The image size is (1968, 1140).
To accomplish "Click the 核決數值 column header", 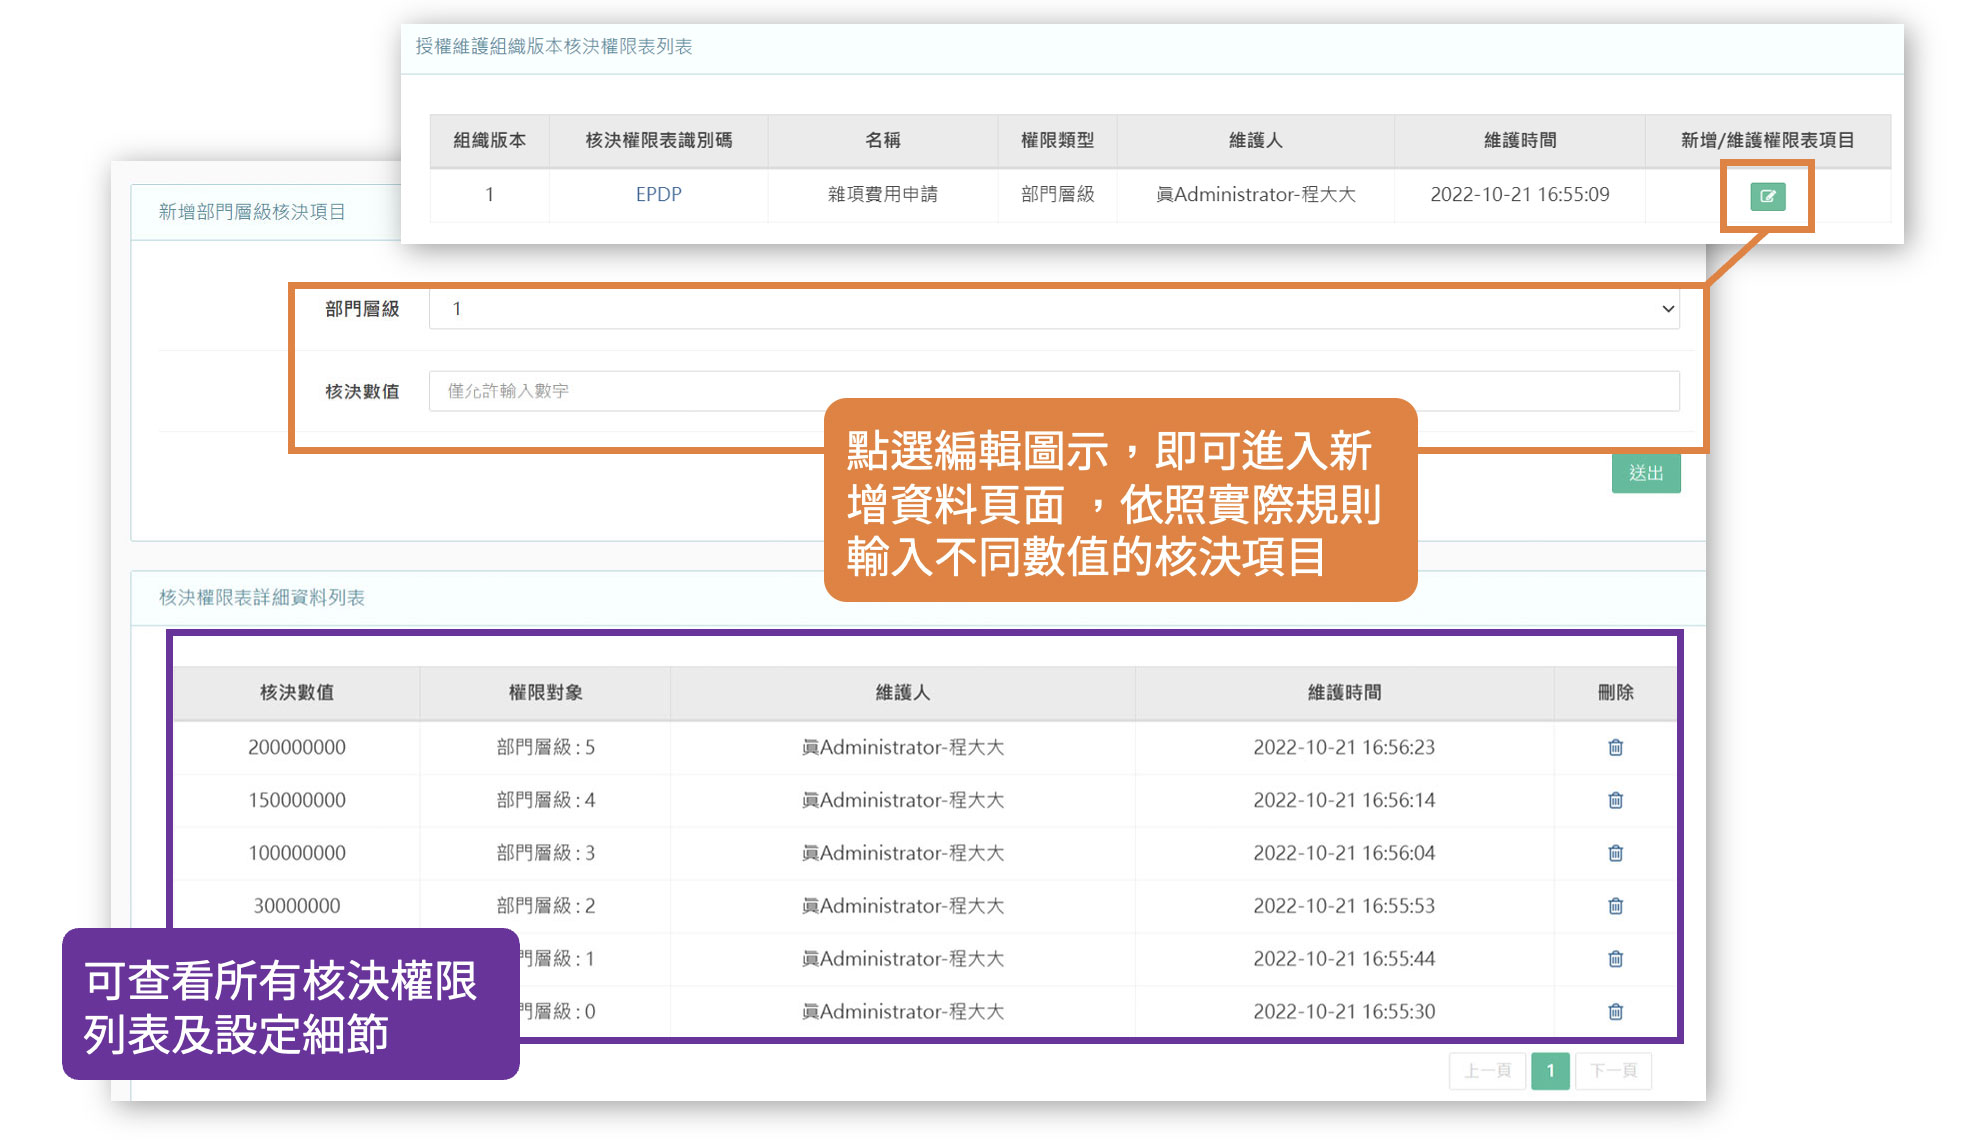I will coord(296,692).
